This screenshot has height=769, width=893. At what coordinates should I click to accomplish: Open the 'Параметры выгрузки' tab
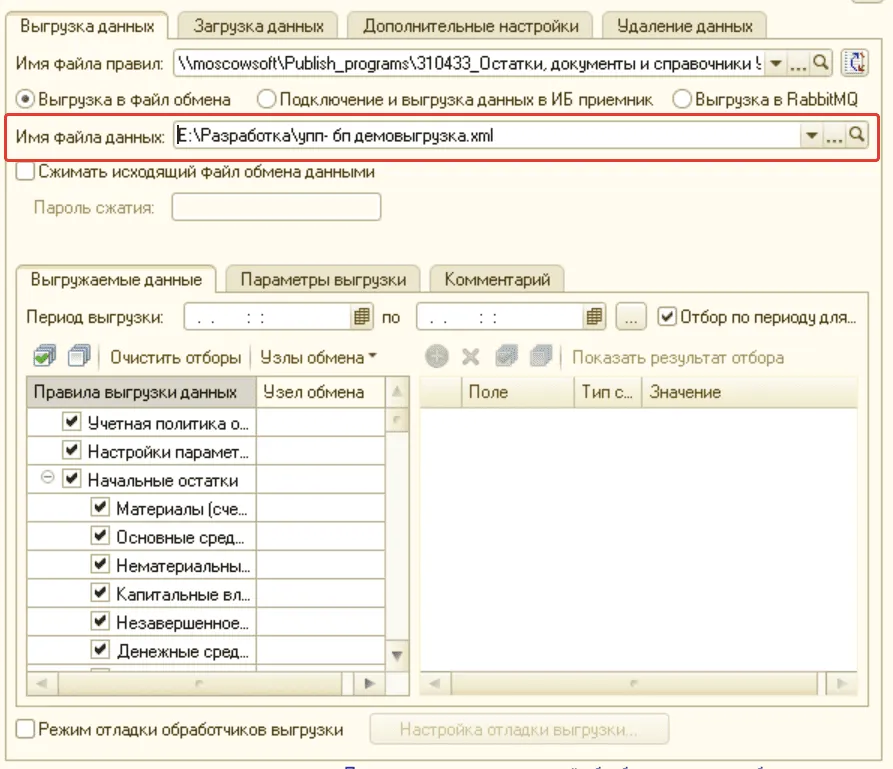tap(322, 279)
